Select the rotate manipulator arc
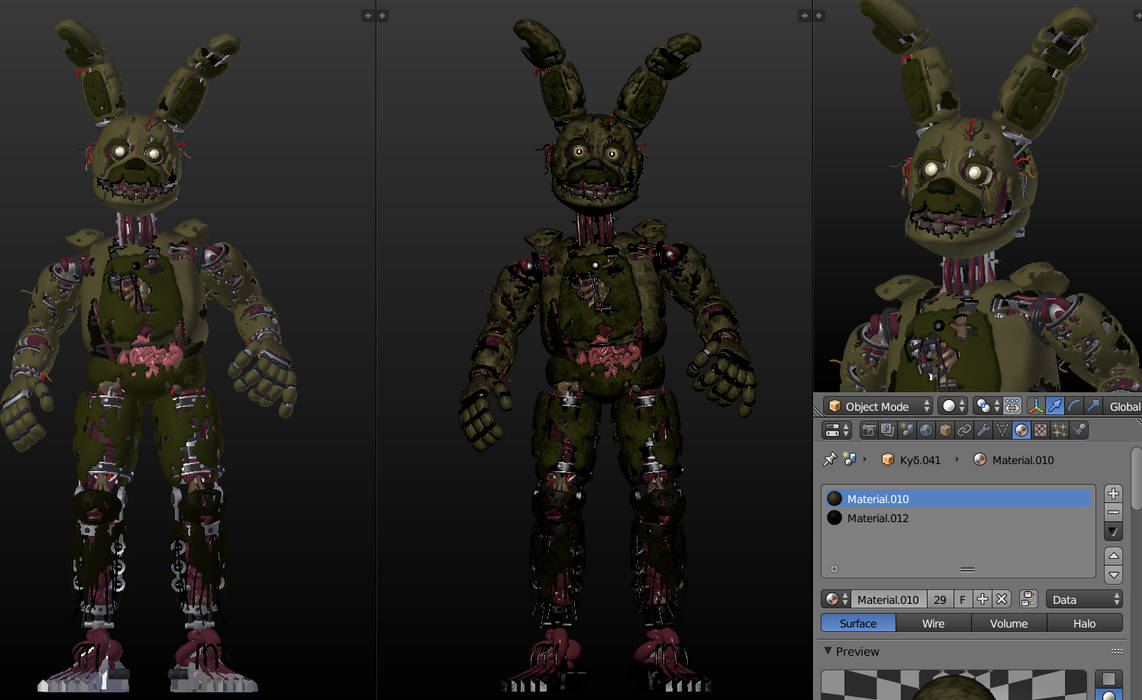 (1074, 406)
